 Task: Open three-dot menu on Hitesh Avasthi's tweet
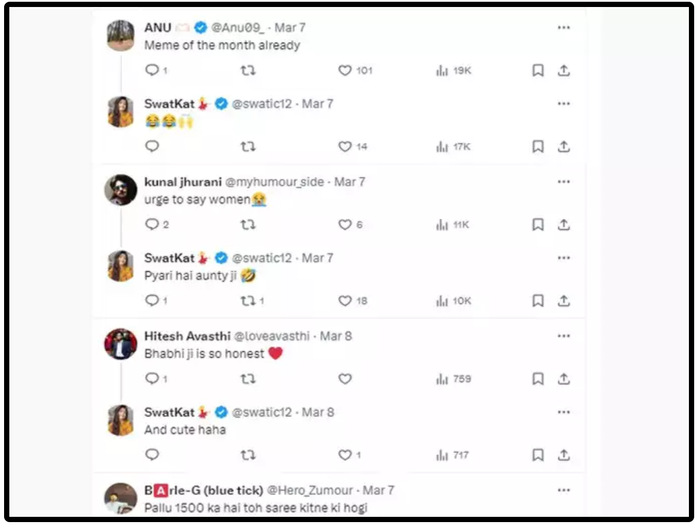pos(564,336)
